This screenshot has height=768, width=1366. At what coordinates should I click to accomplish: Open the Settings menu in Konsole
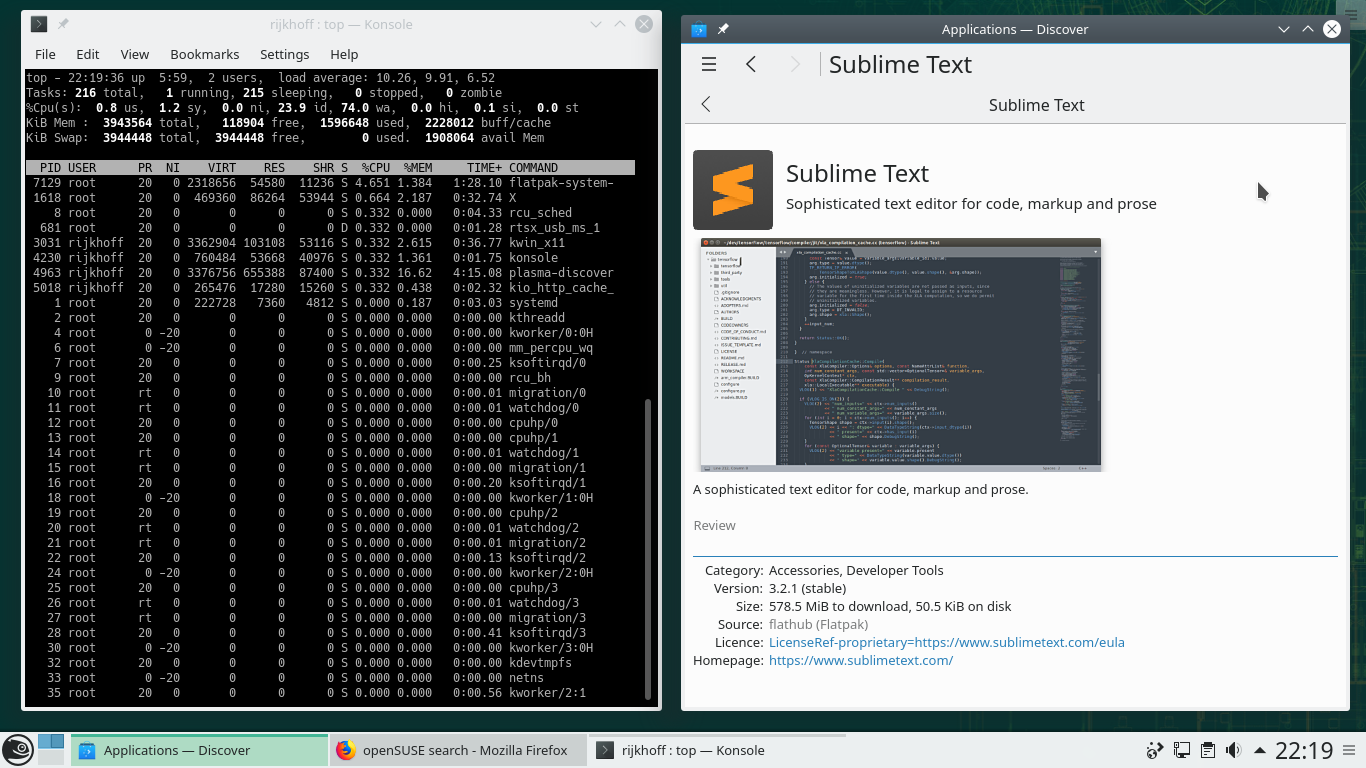point(285,54)
